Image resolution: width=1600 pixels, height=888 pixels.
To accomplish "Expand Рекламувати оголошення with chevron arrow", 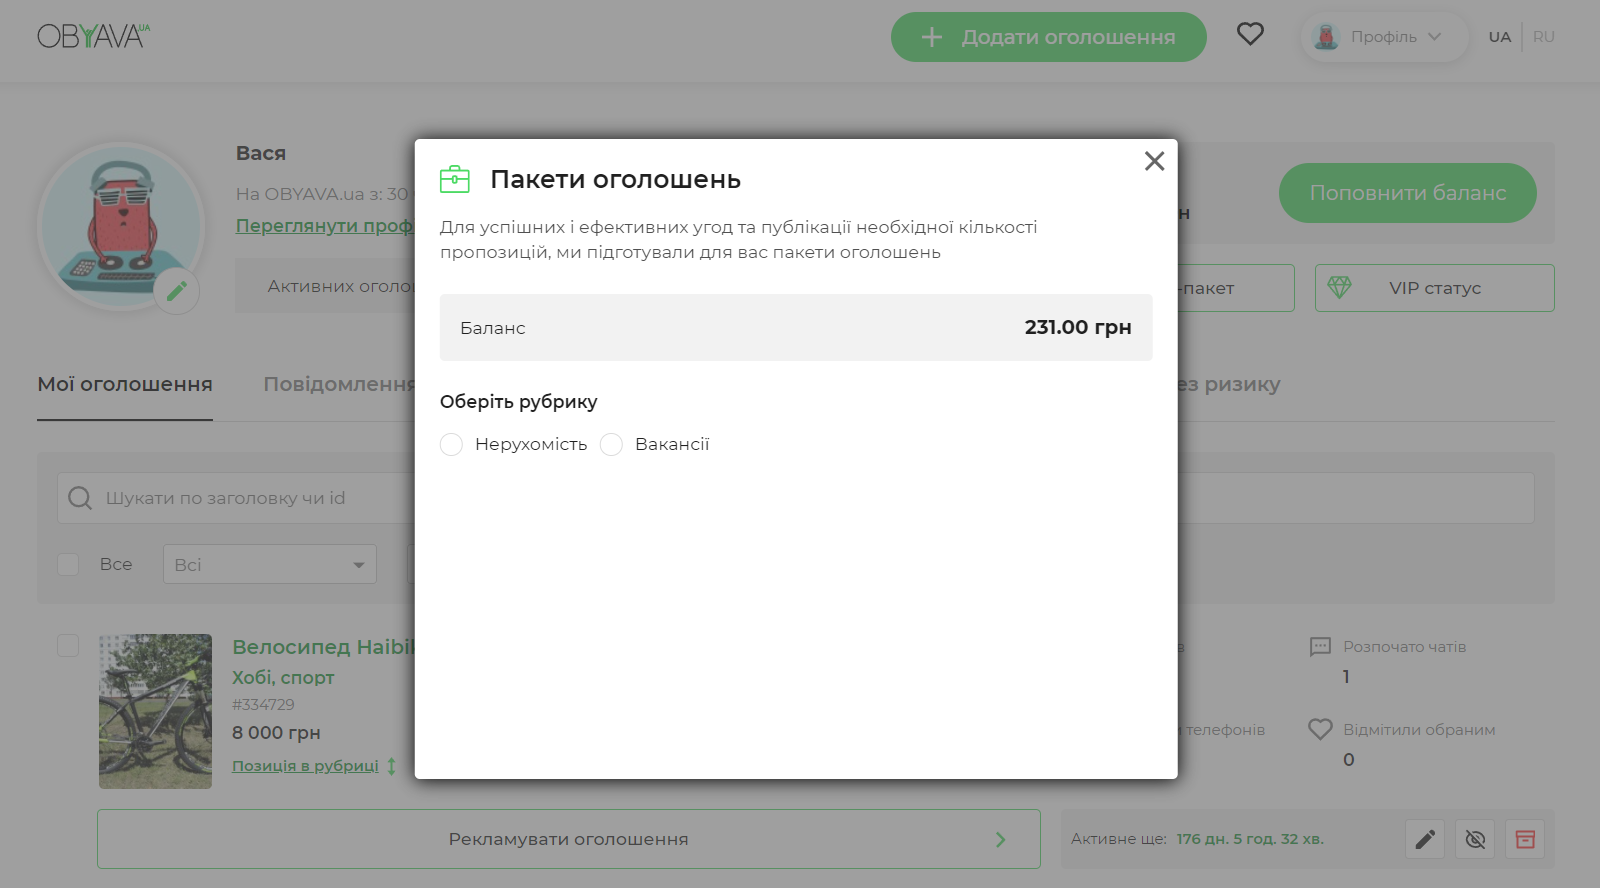I will [1000, 839].
